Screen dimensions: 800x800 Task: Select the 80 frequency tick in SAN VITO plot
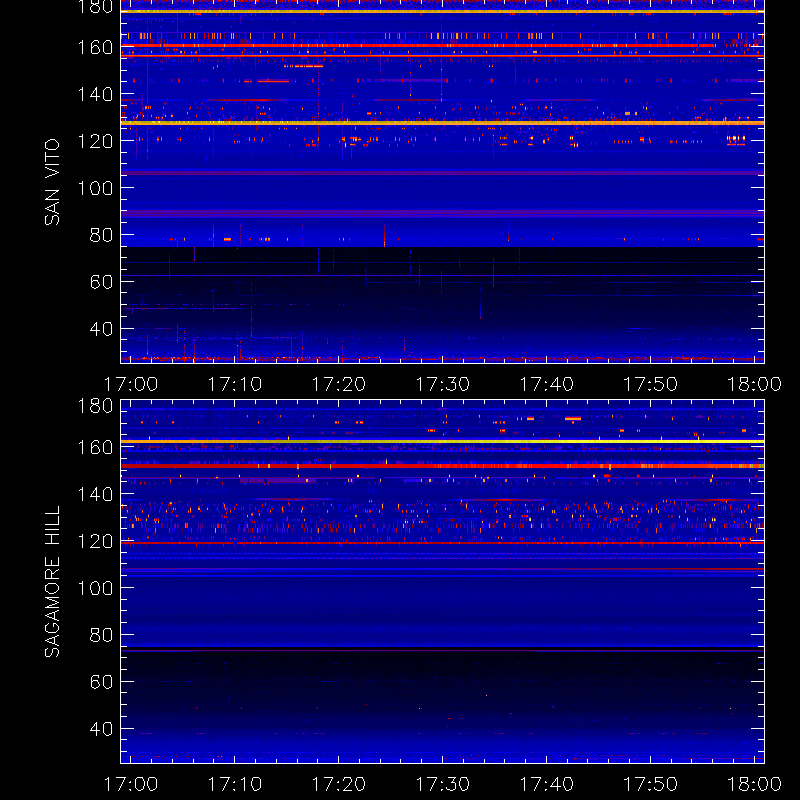[x=101, y=235]
